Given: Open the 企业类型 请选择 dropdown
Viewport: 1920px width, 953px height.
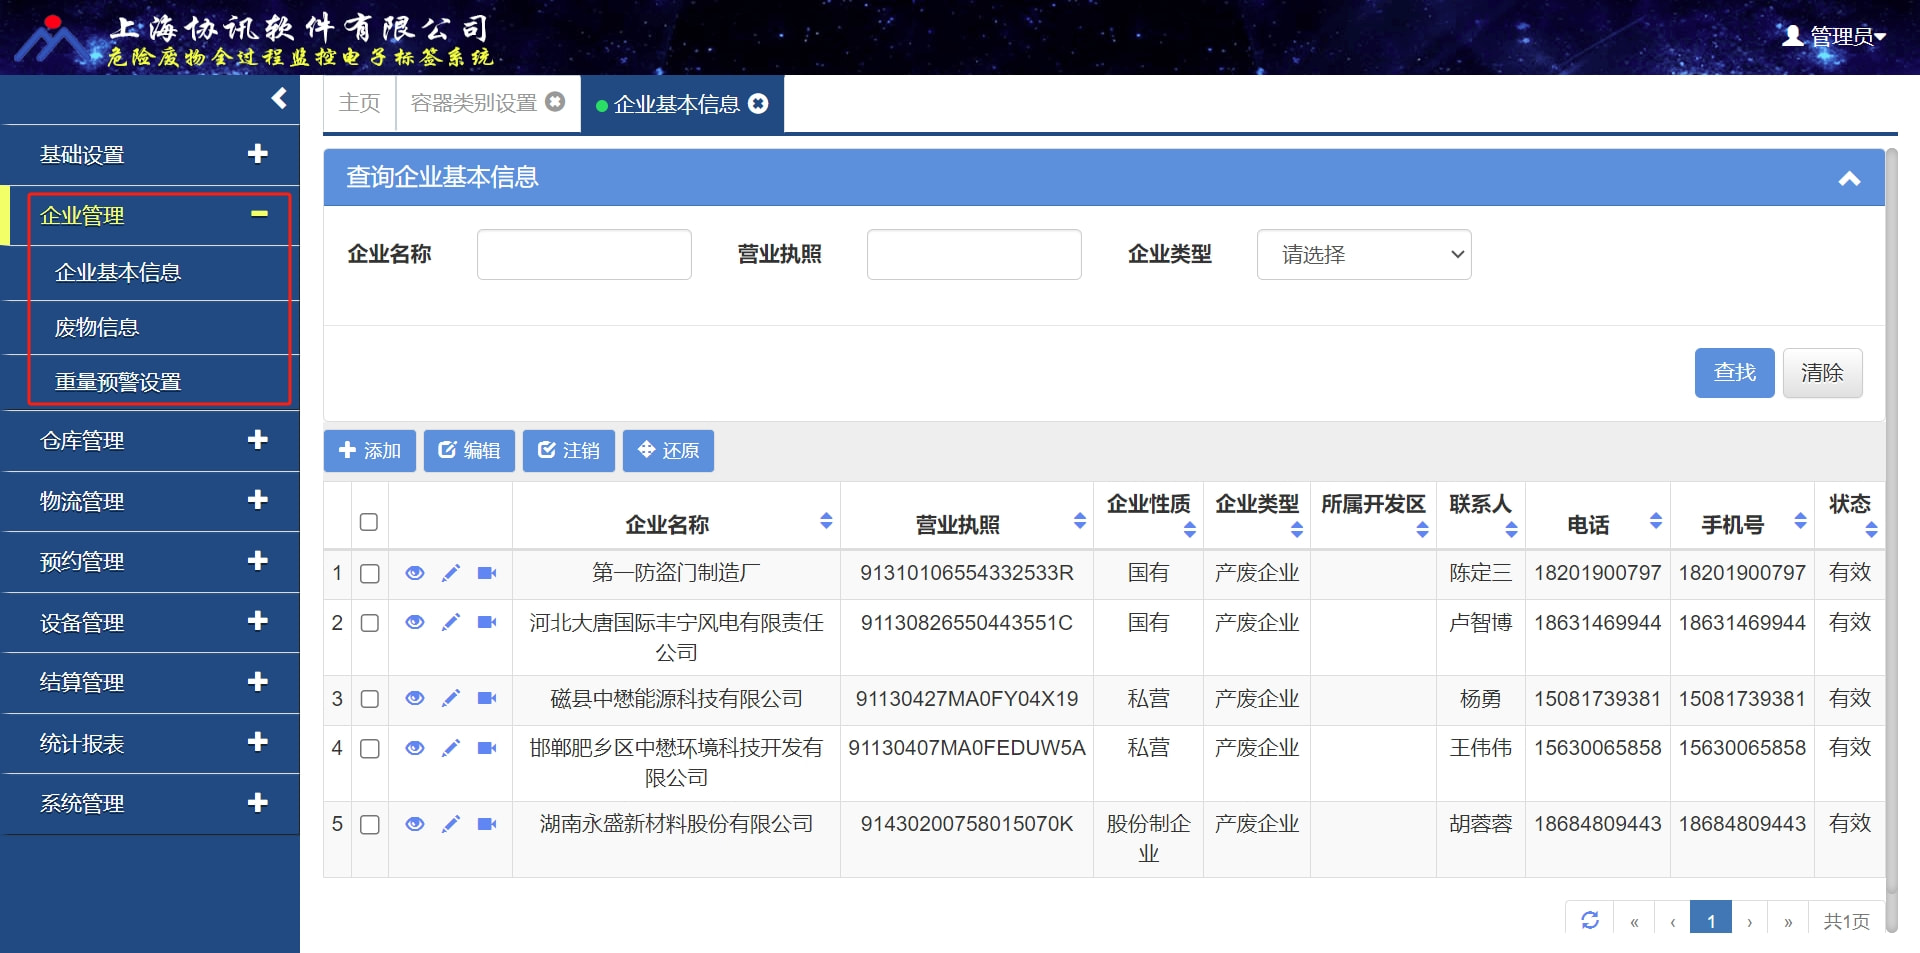Looking at the screenshot, I should pyautogui.click(x=1364, y=254).
